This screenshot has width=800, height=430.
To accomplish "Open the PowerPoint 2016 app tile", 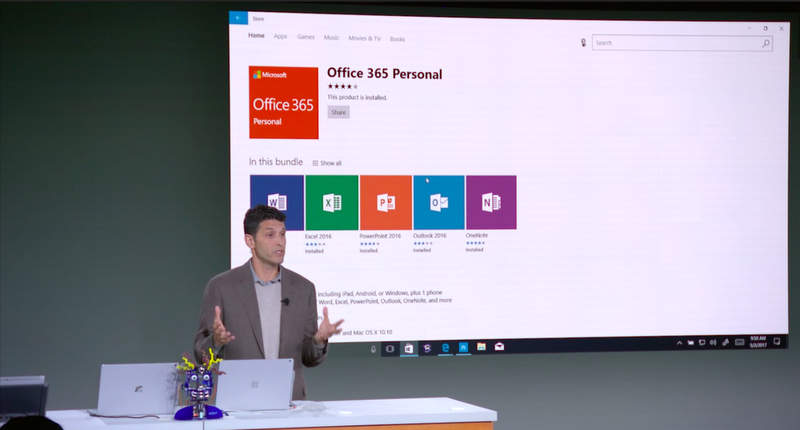I will point(386,203).
